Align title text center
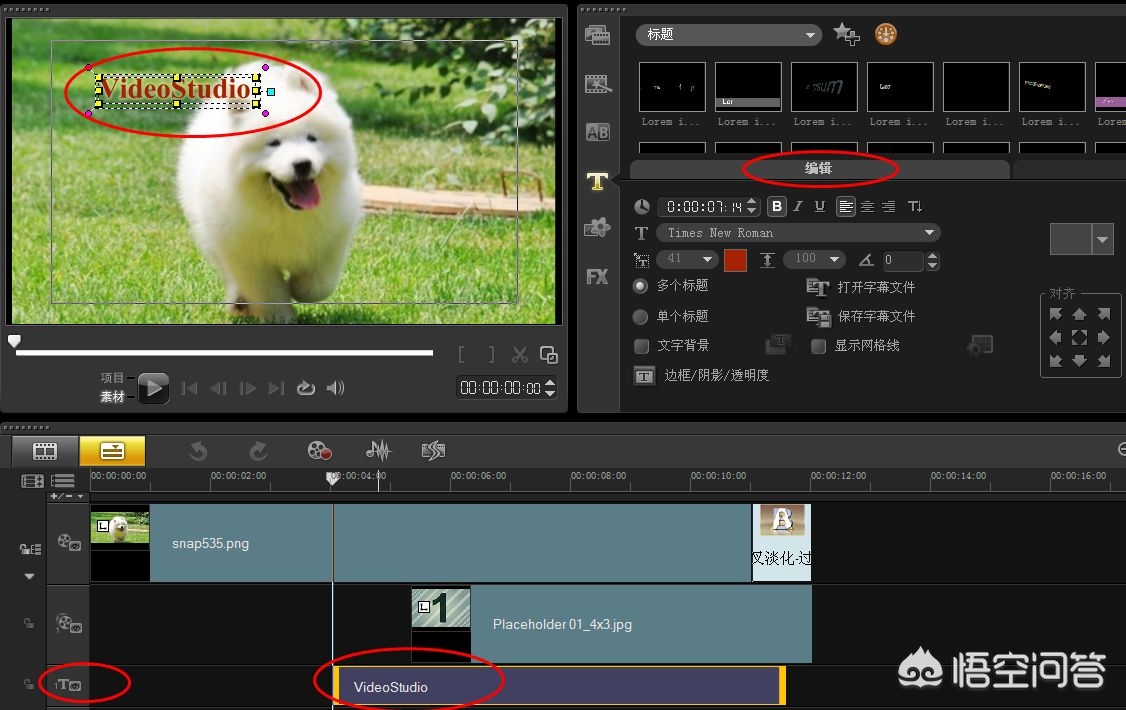Screen dimensions: 1126x710 tap(867, 207)
